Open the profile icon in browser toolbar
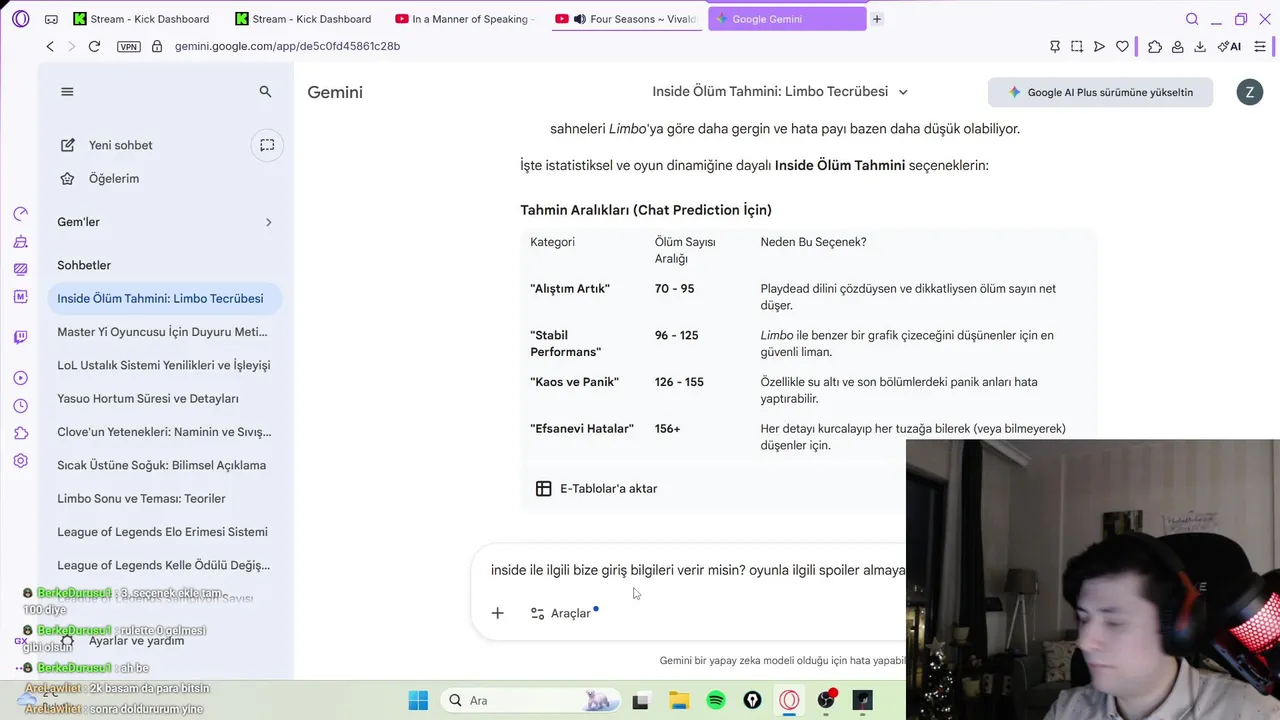The height and width of the screenshot is (720, 1280). pyautogui.click(x=1177, y=46)
